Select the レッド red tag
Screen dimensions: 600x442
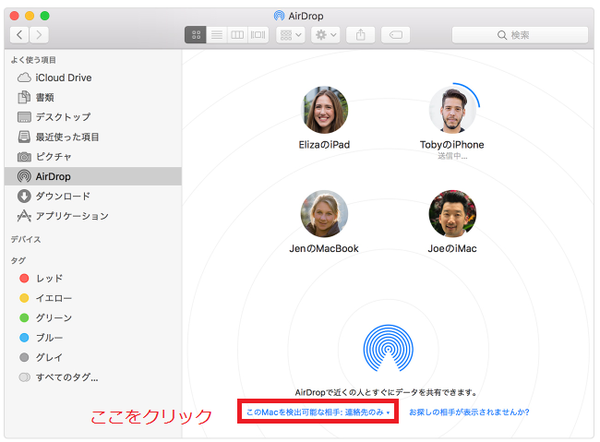point(48,278)
